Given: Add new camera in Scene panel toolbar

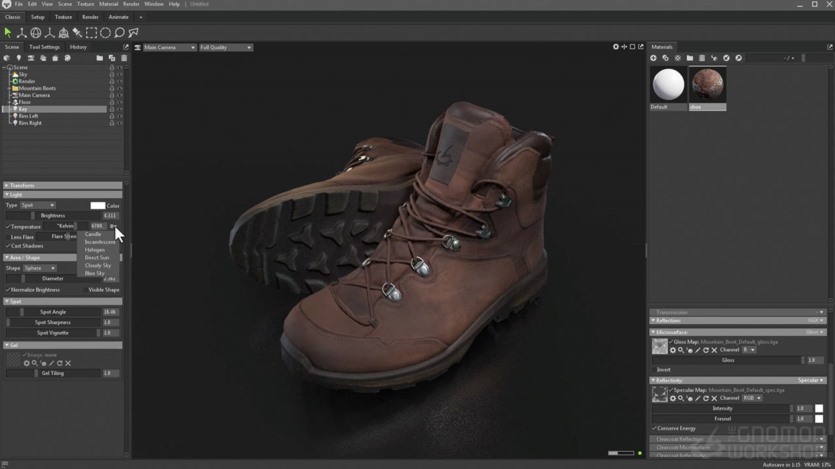Looking at the screenshot, I should [31, 58].
